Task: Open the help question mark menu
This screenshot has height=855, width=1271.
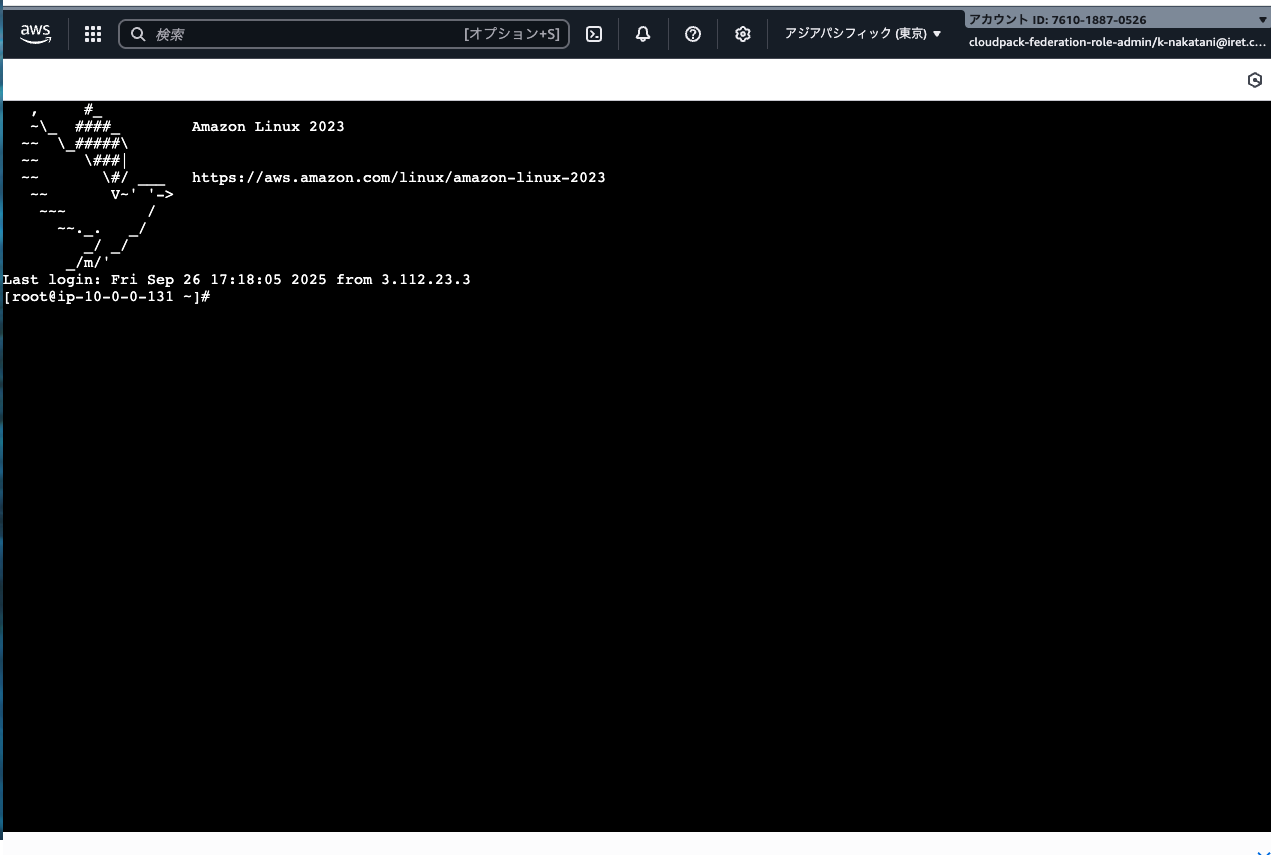Action: pos(693,34)
